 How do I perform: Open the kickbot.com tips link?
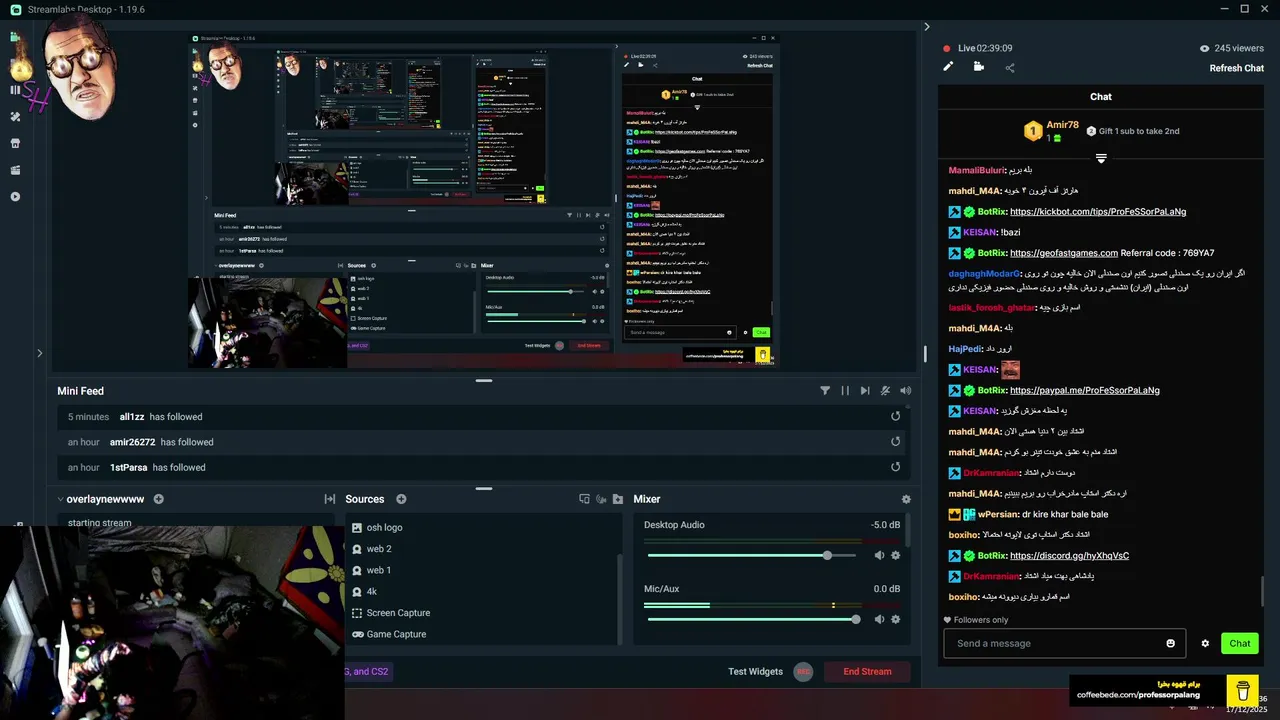(1098, 212)
